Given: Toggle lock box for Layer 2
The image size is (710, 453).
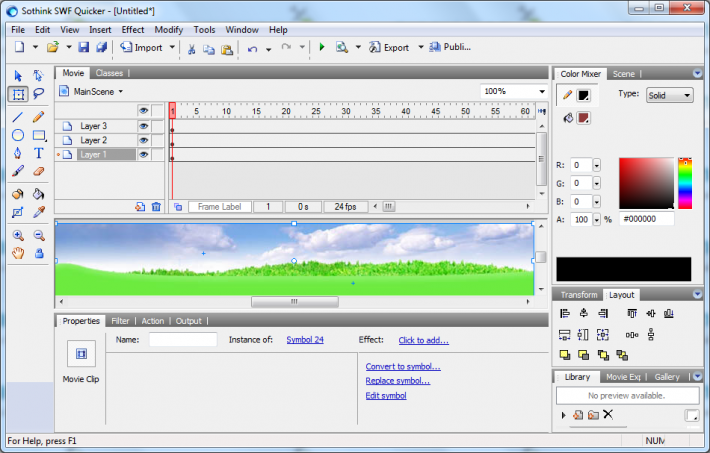Looking at the screenshot, I should click(x=158, y=140).
